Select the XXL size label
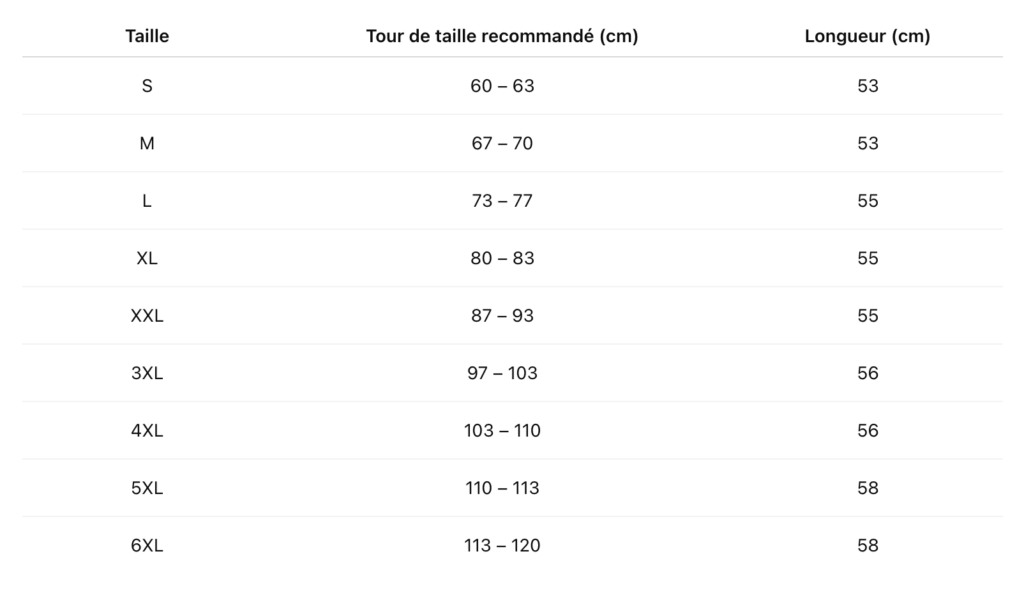 (x=147, y=315)
